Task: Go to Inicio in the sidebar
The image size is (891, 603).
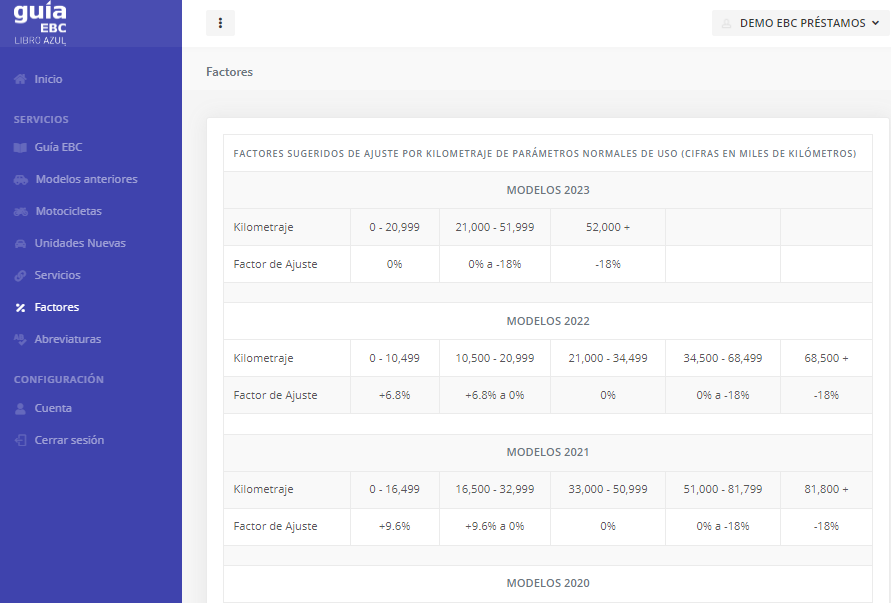Action: [x=48, y=79]
